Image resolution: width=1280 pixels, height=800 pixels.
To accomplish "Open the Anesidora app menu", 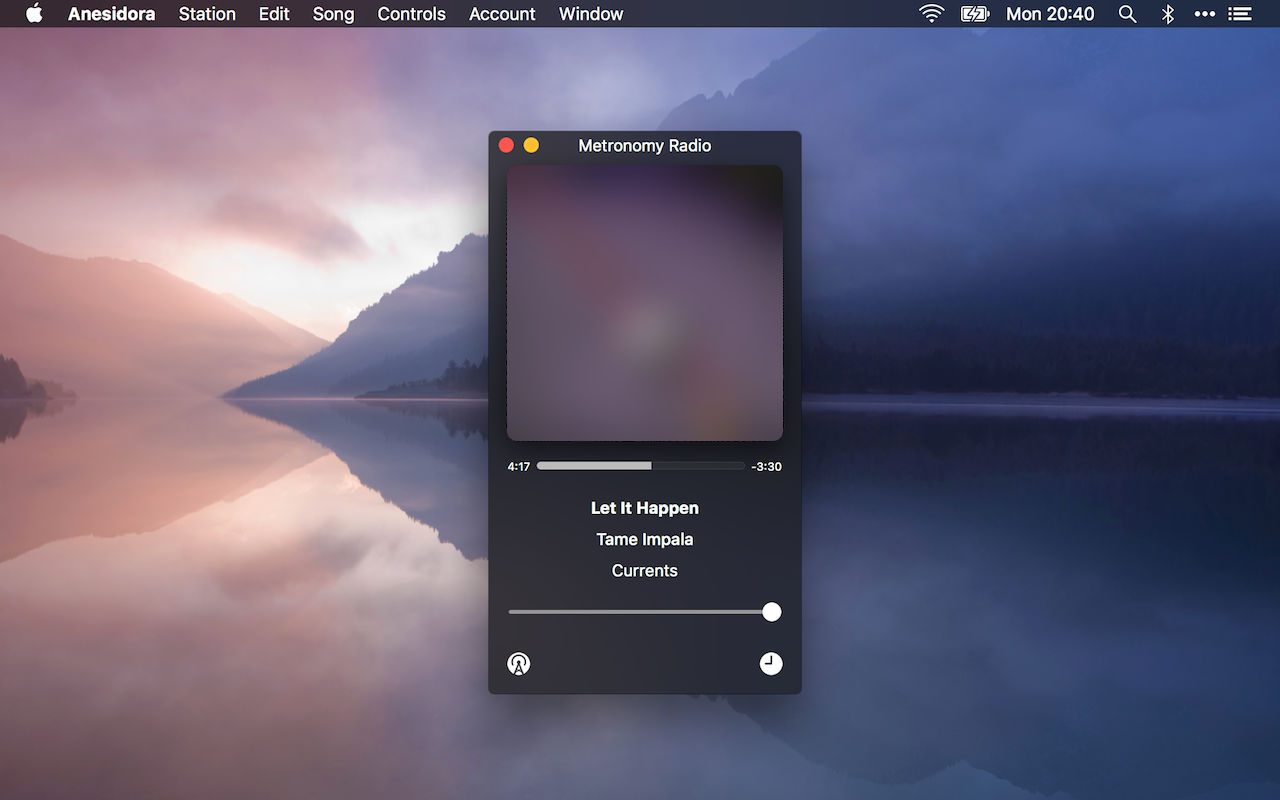I will coord(111,14).
